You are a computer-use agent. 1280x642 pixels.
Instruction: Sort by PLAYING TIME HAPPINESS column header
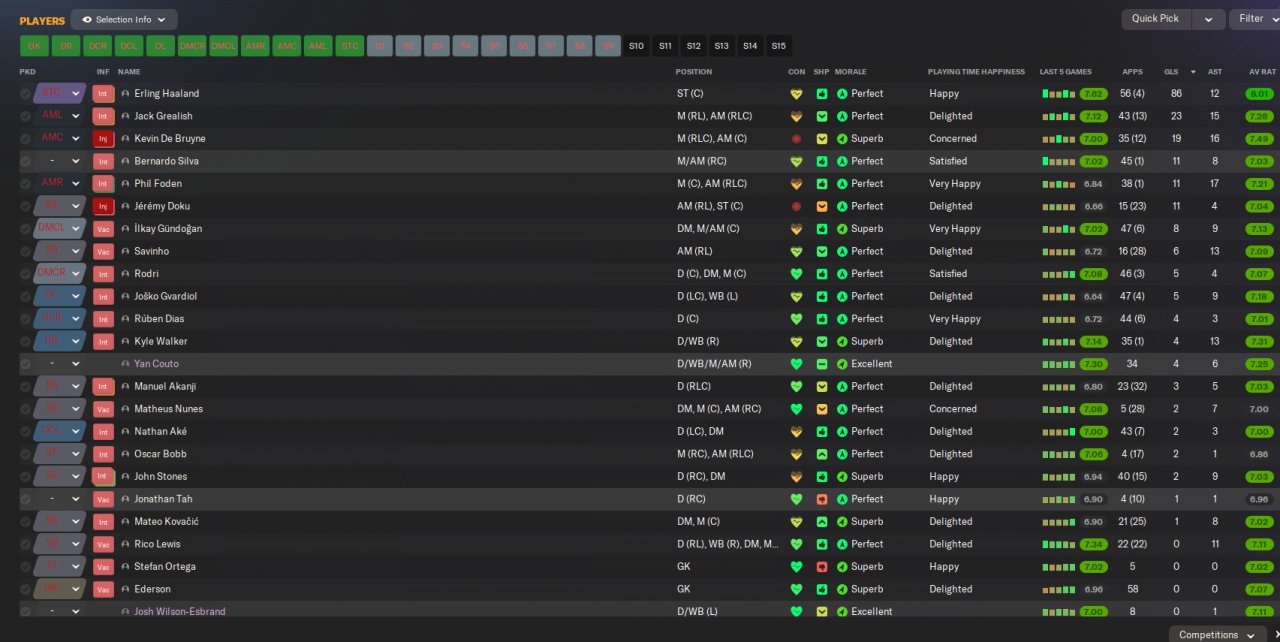[x=976, y=72]
